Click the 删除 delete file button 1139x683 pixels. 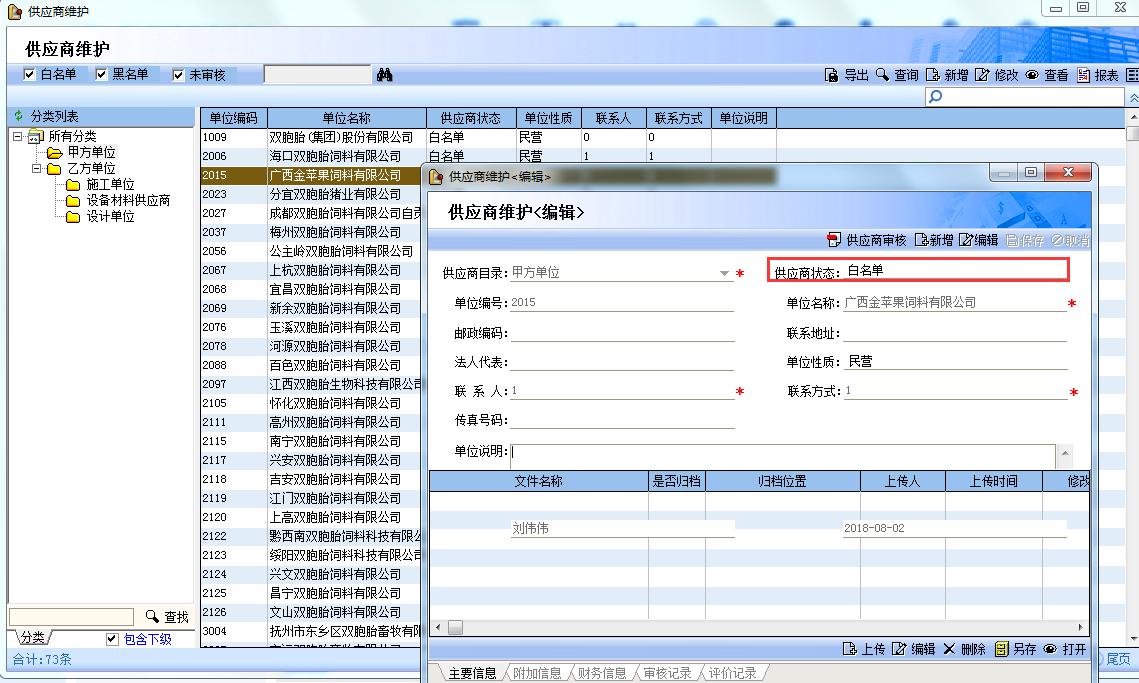[950, 649]
